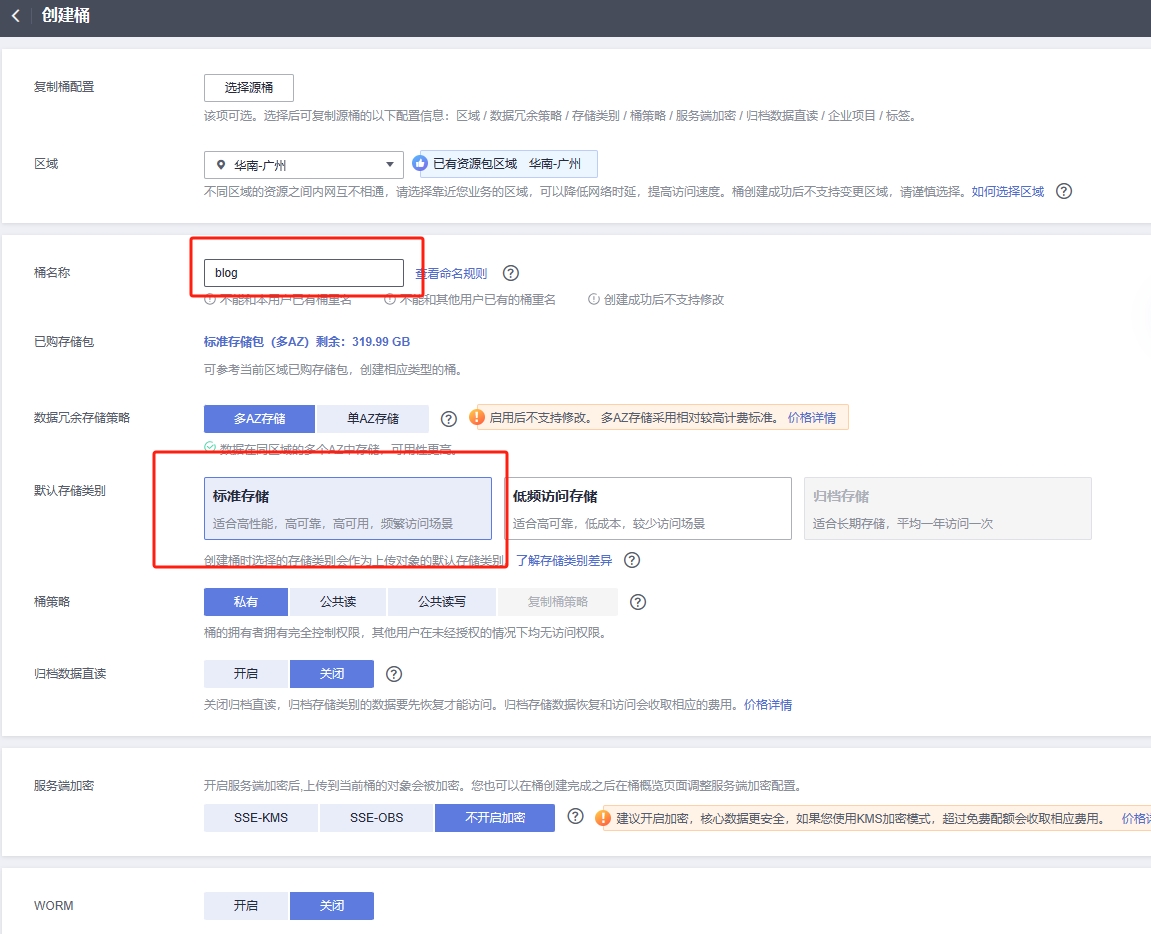Enable 归档数据直读 with 开启
This screenshot has height=934, width=1151.
pos(246,674)
